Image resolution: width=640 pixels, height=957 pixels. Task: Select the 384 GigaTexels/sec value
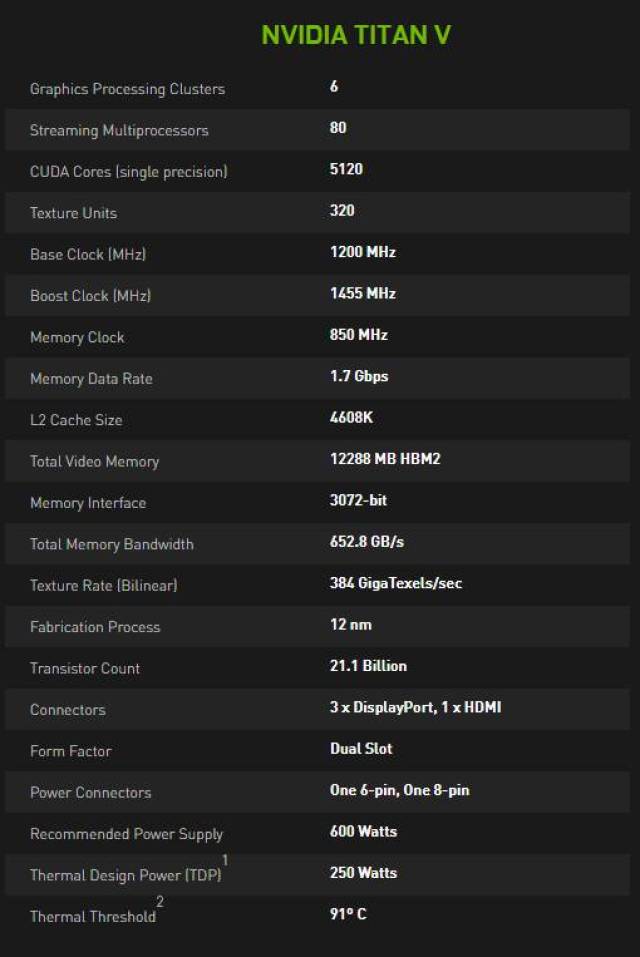396,583
